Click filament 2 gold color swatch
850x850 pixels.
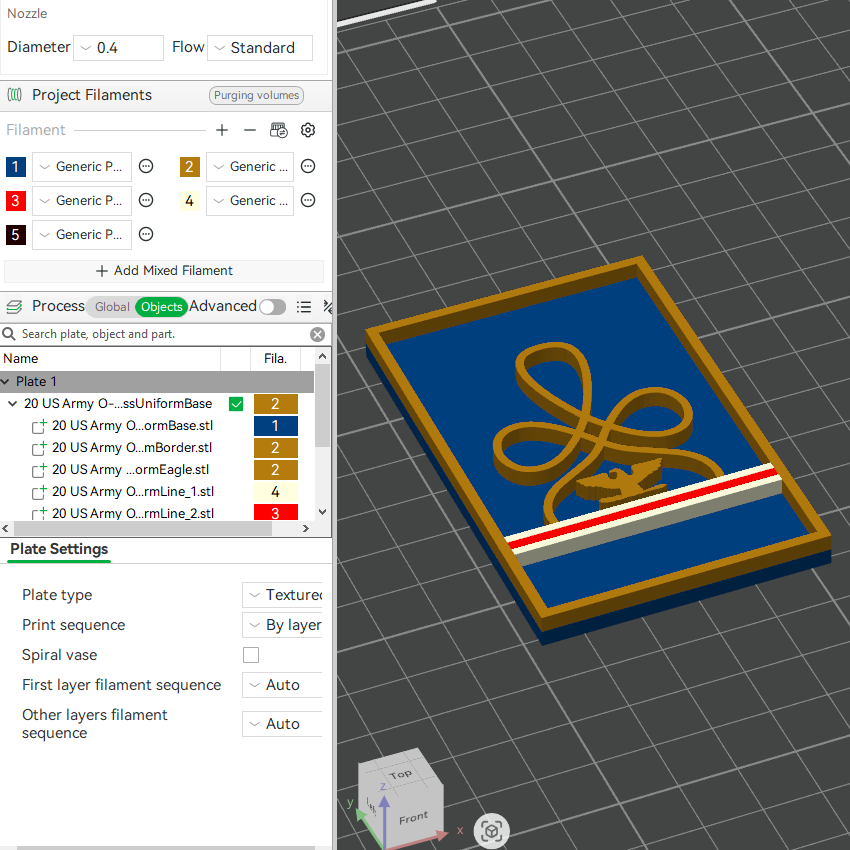pos(190,166)
